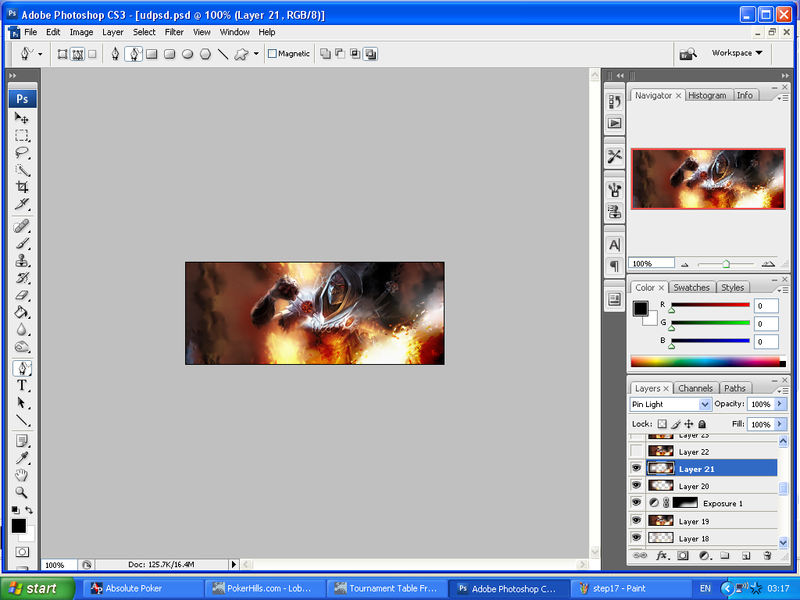Choose the Ellipse shape in options bar
Viewport: 800px width, 600px height.
pos(187,54)
